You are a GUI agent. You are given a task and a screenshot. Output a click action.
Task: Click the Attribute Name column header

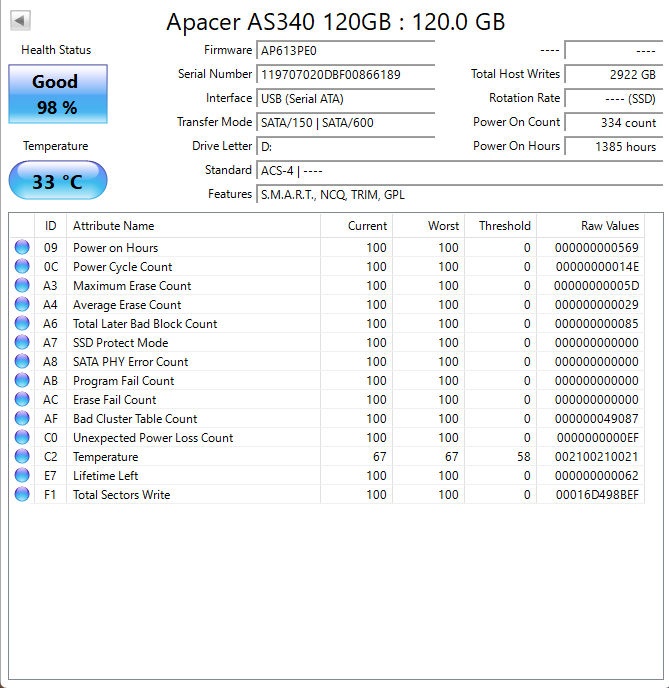pyautogui.click(x=193, y=226)
